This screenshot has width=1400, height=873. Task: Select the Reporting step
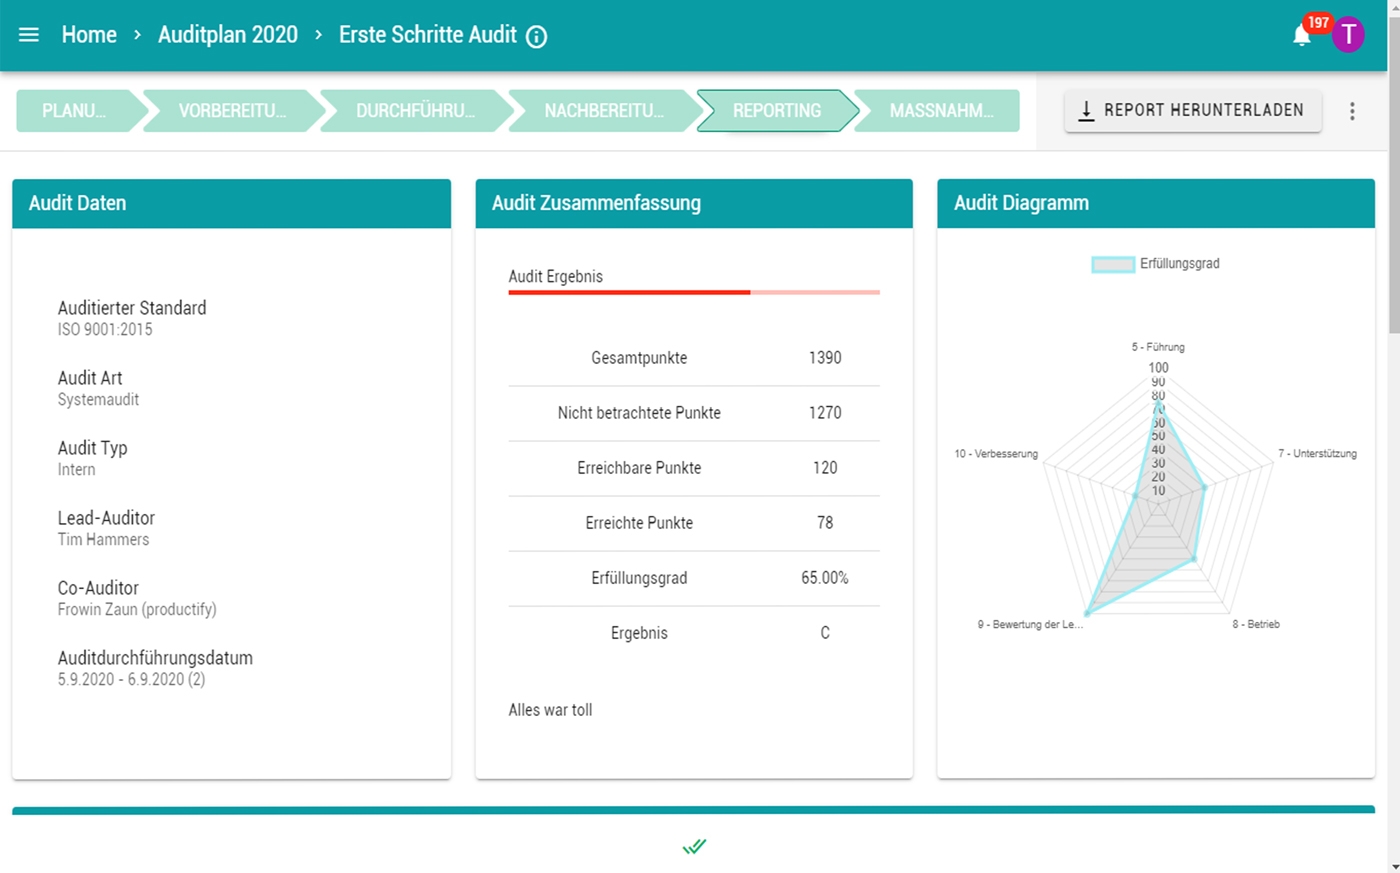(x=777, y=111)
